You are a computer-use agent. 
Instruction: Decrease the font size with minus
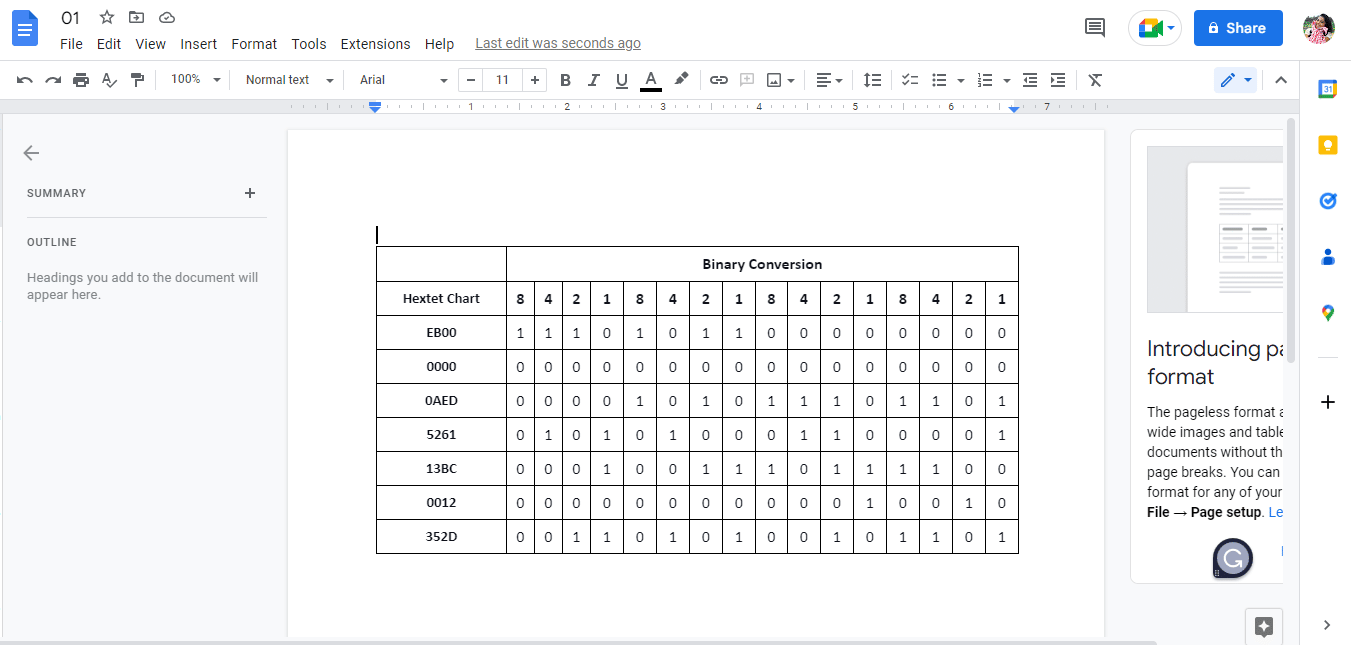click(x=470, y=80)
